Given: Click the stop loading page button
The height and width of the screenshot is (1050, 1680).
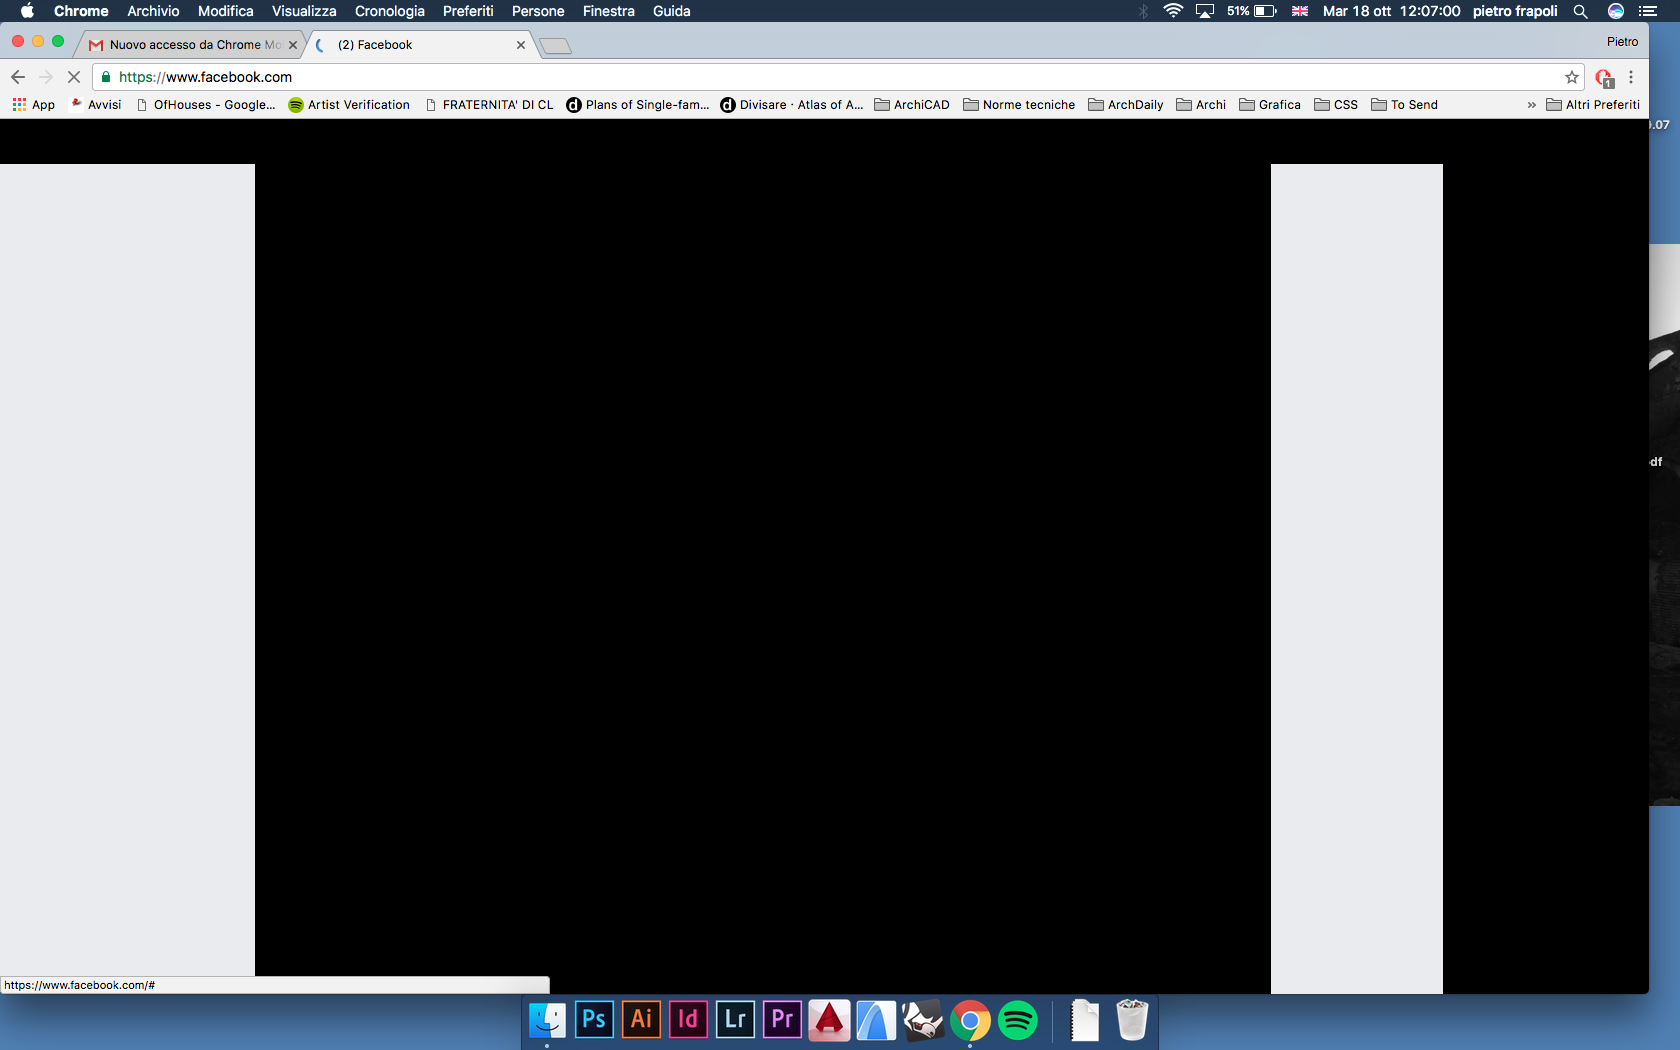Looking at the screenshot, I should coord(73,77).
